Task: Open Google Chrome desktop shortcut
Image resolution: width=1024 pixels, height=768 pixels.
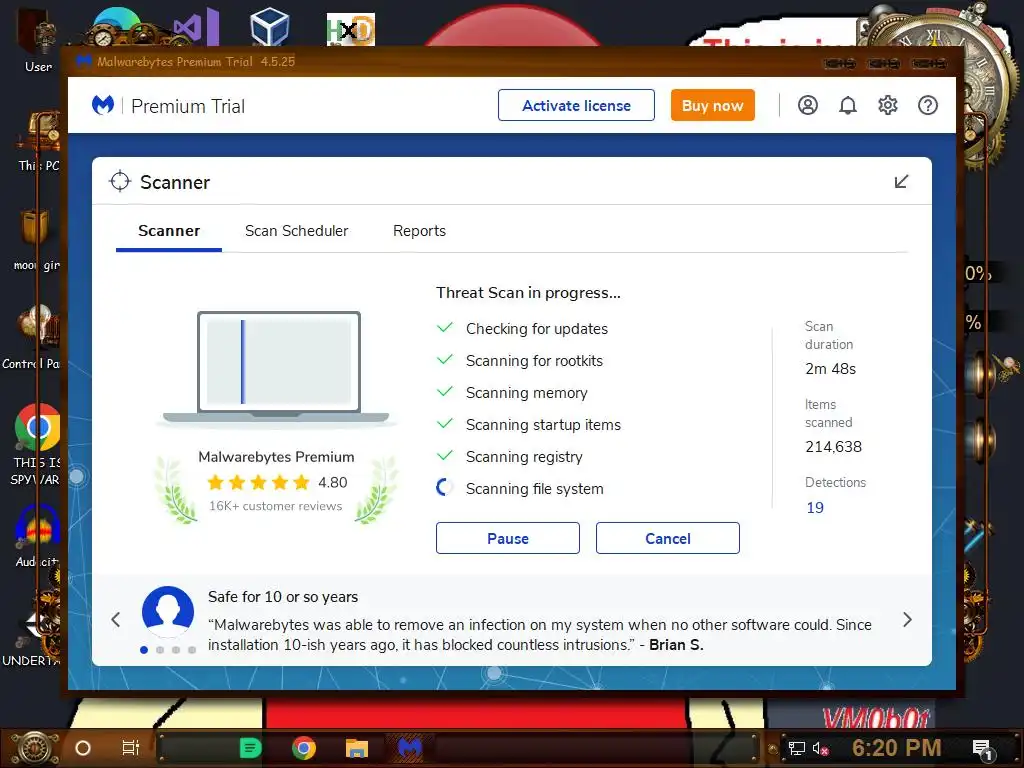Action: pos(37,443)
